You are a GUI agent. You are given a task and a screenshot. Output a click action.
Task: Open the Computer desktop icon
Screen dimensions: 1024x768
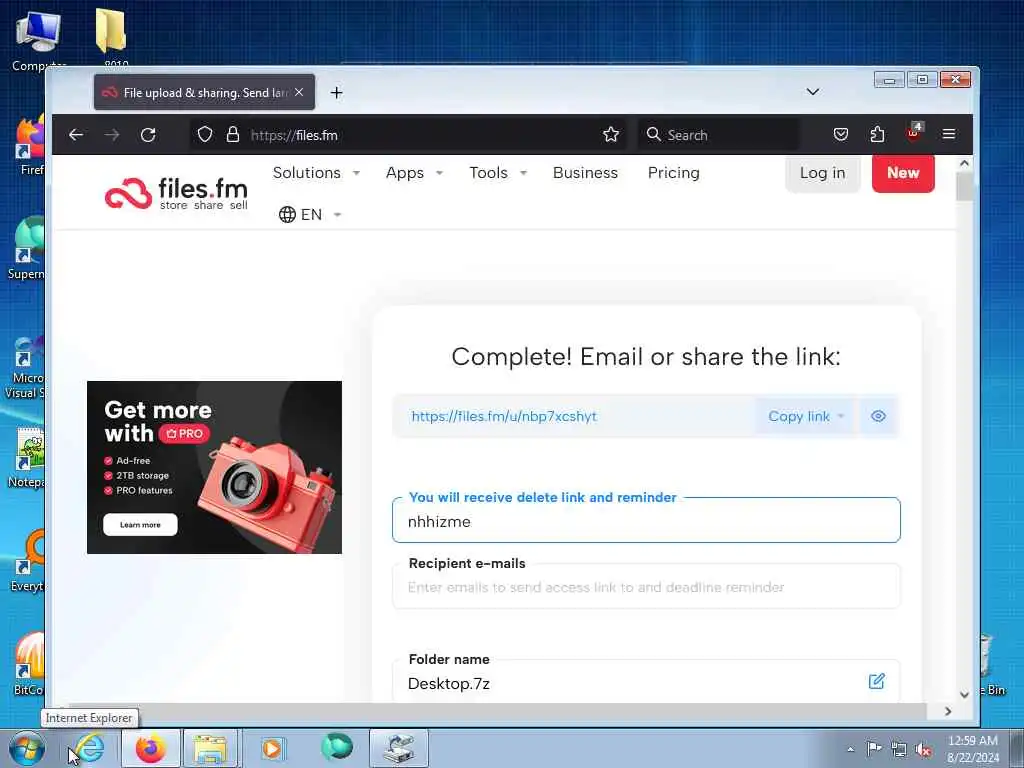click(x=38, y=40)
